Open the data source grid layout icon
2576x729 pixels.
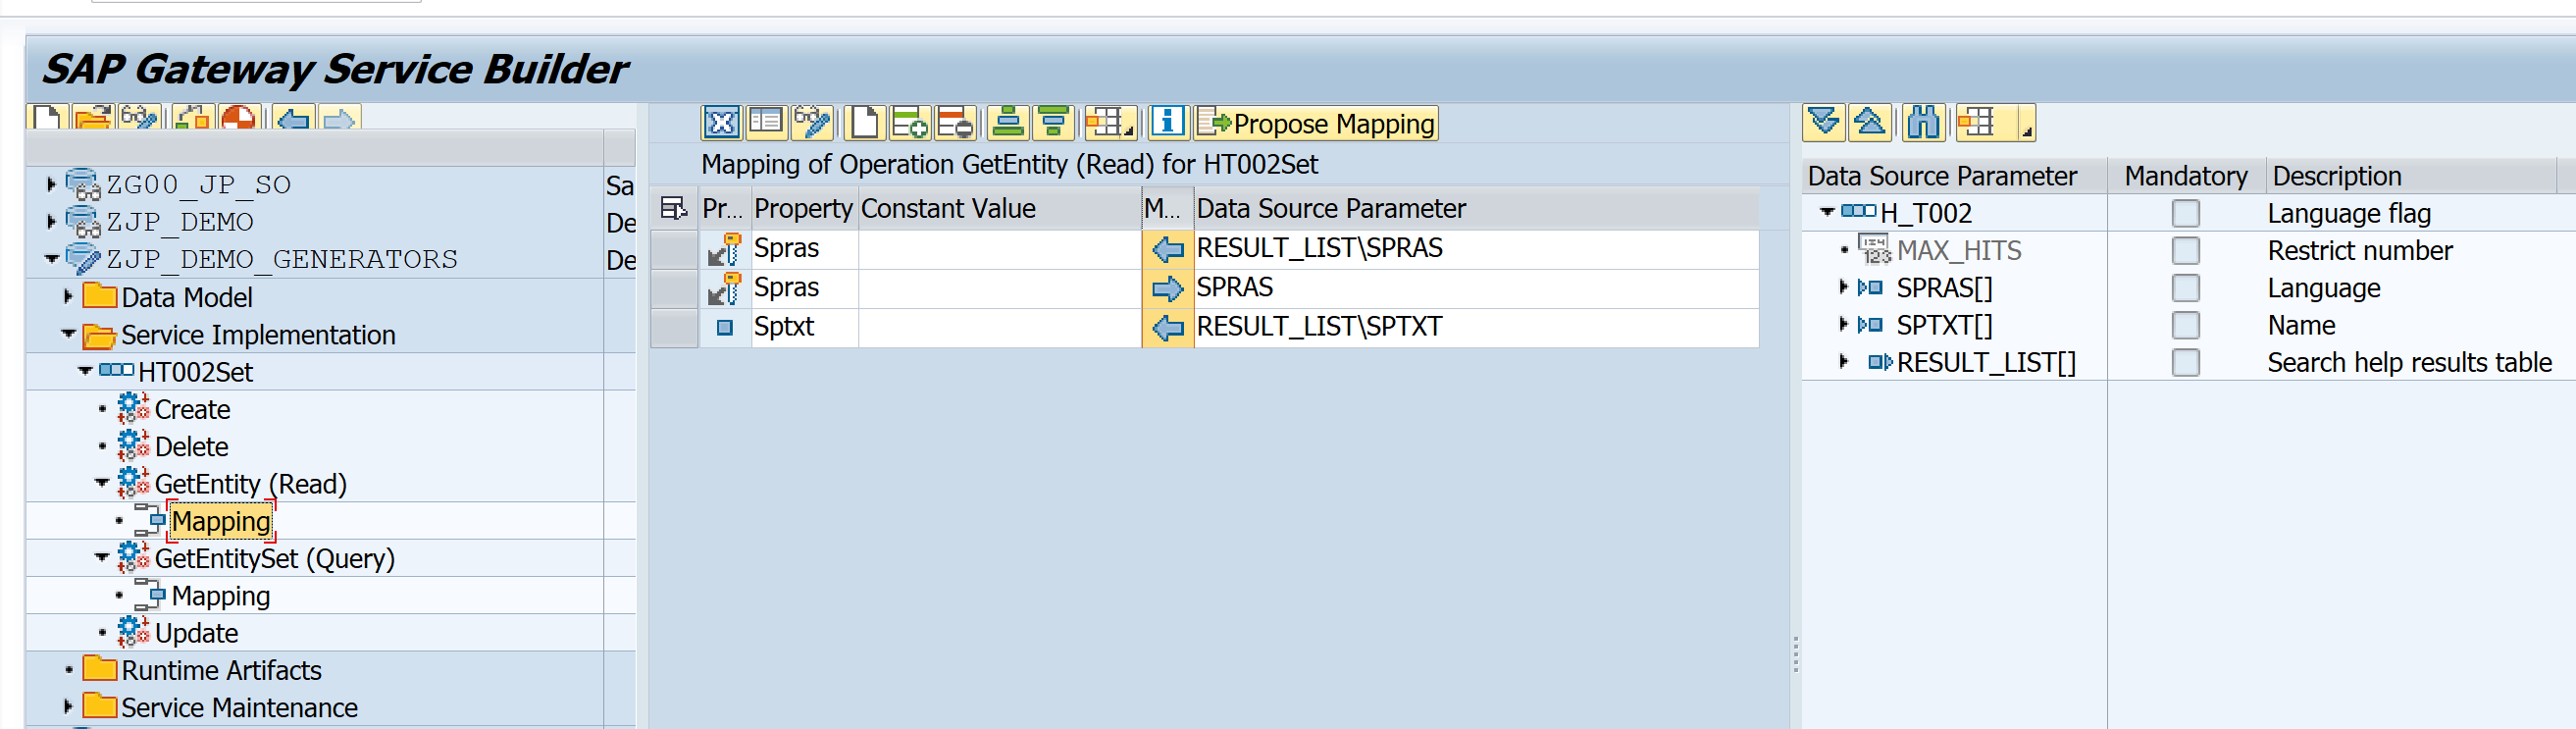click(1994, 123)
